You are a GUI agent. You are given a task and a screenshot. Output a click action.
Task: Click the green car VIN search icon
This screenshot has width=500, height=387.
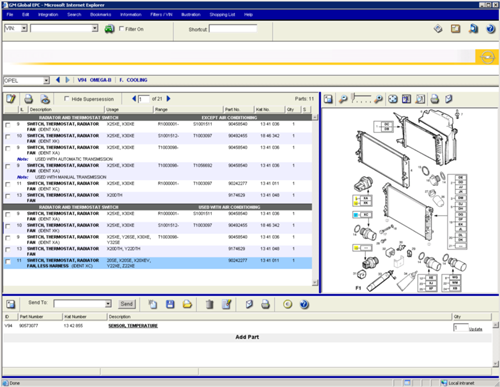[x=109, y=29]
